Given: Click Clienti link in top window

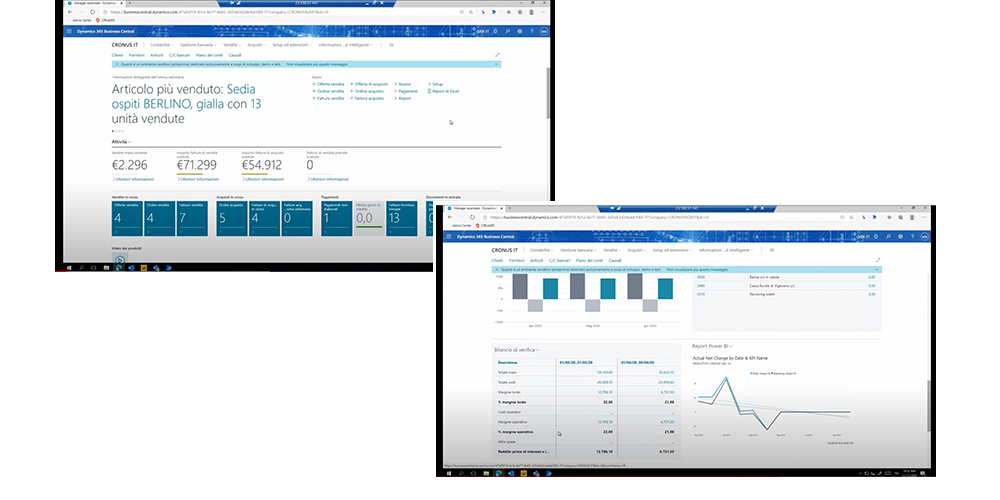Looking at the screenshot, I should pyautogui.click(x=119, y=54).
